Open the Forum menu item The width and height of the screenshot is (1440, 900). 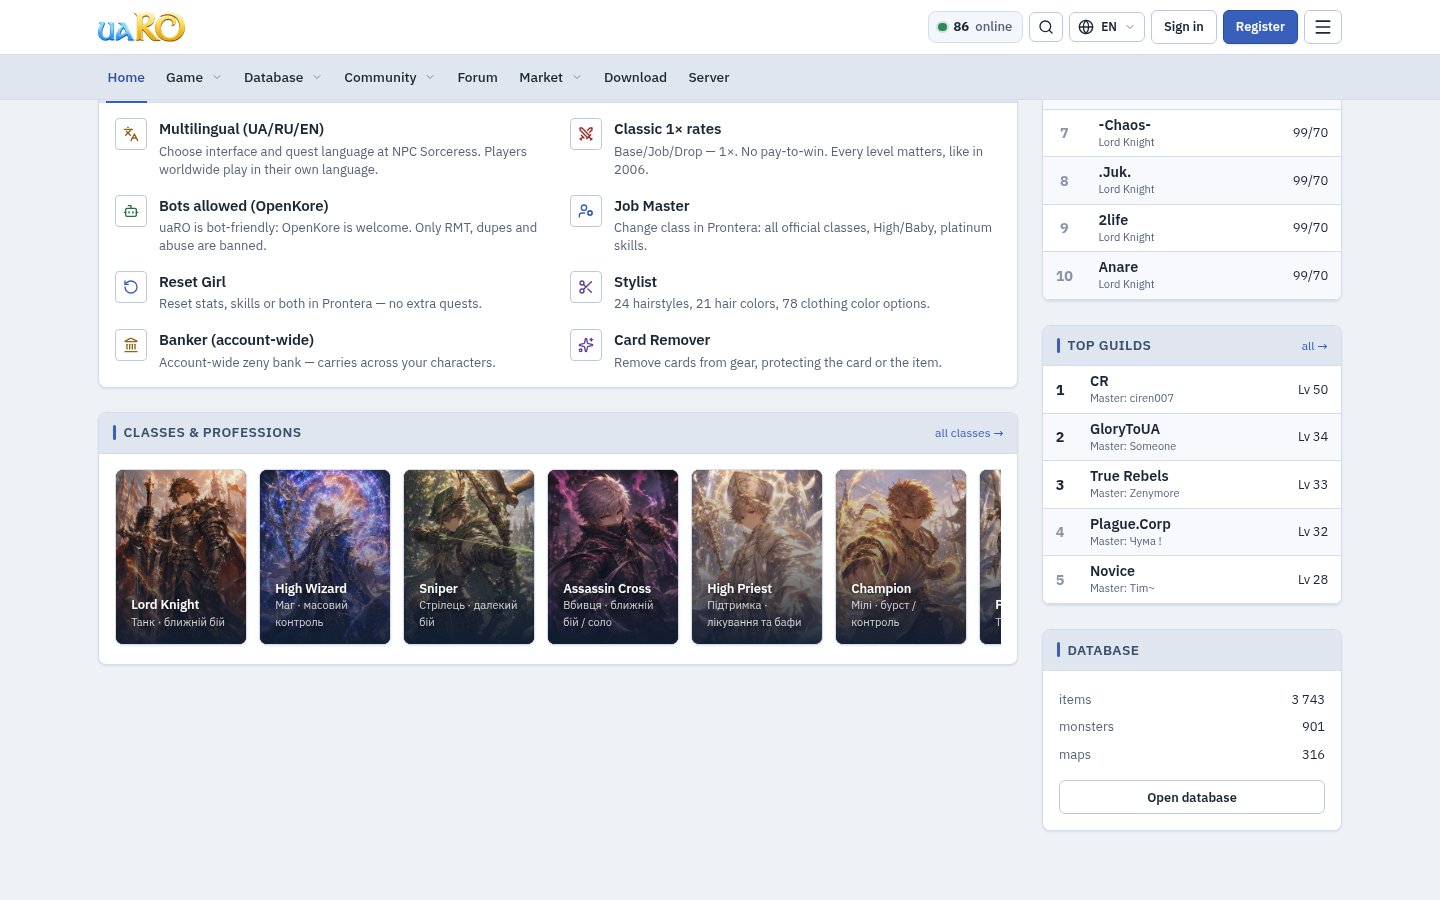pos(477,77)
